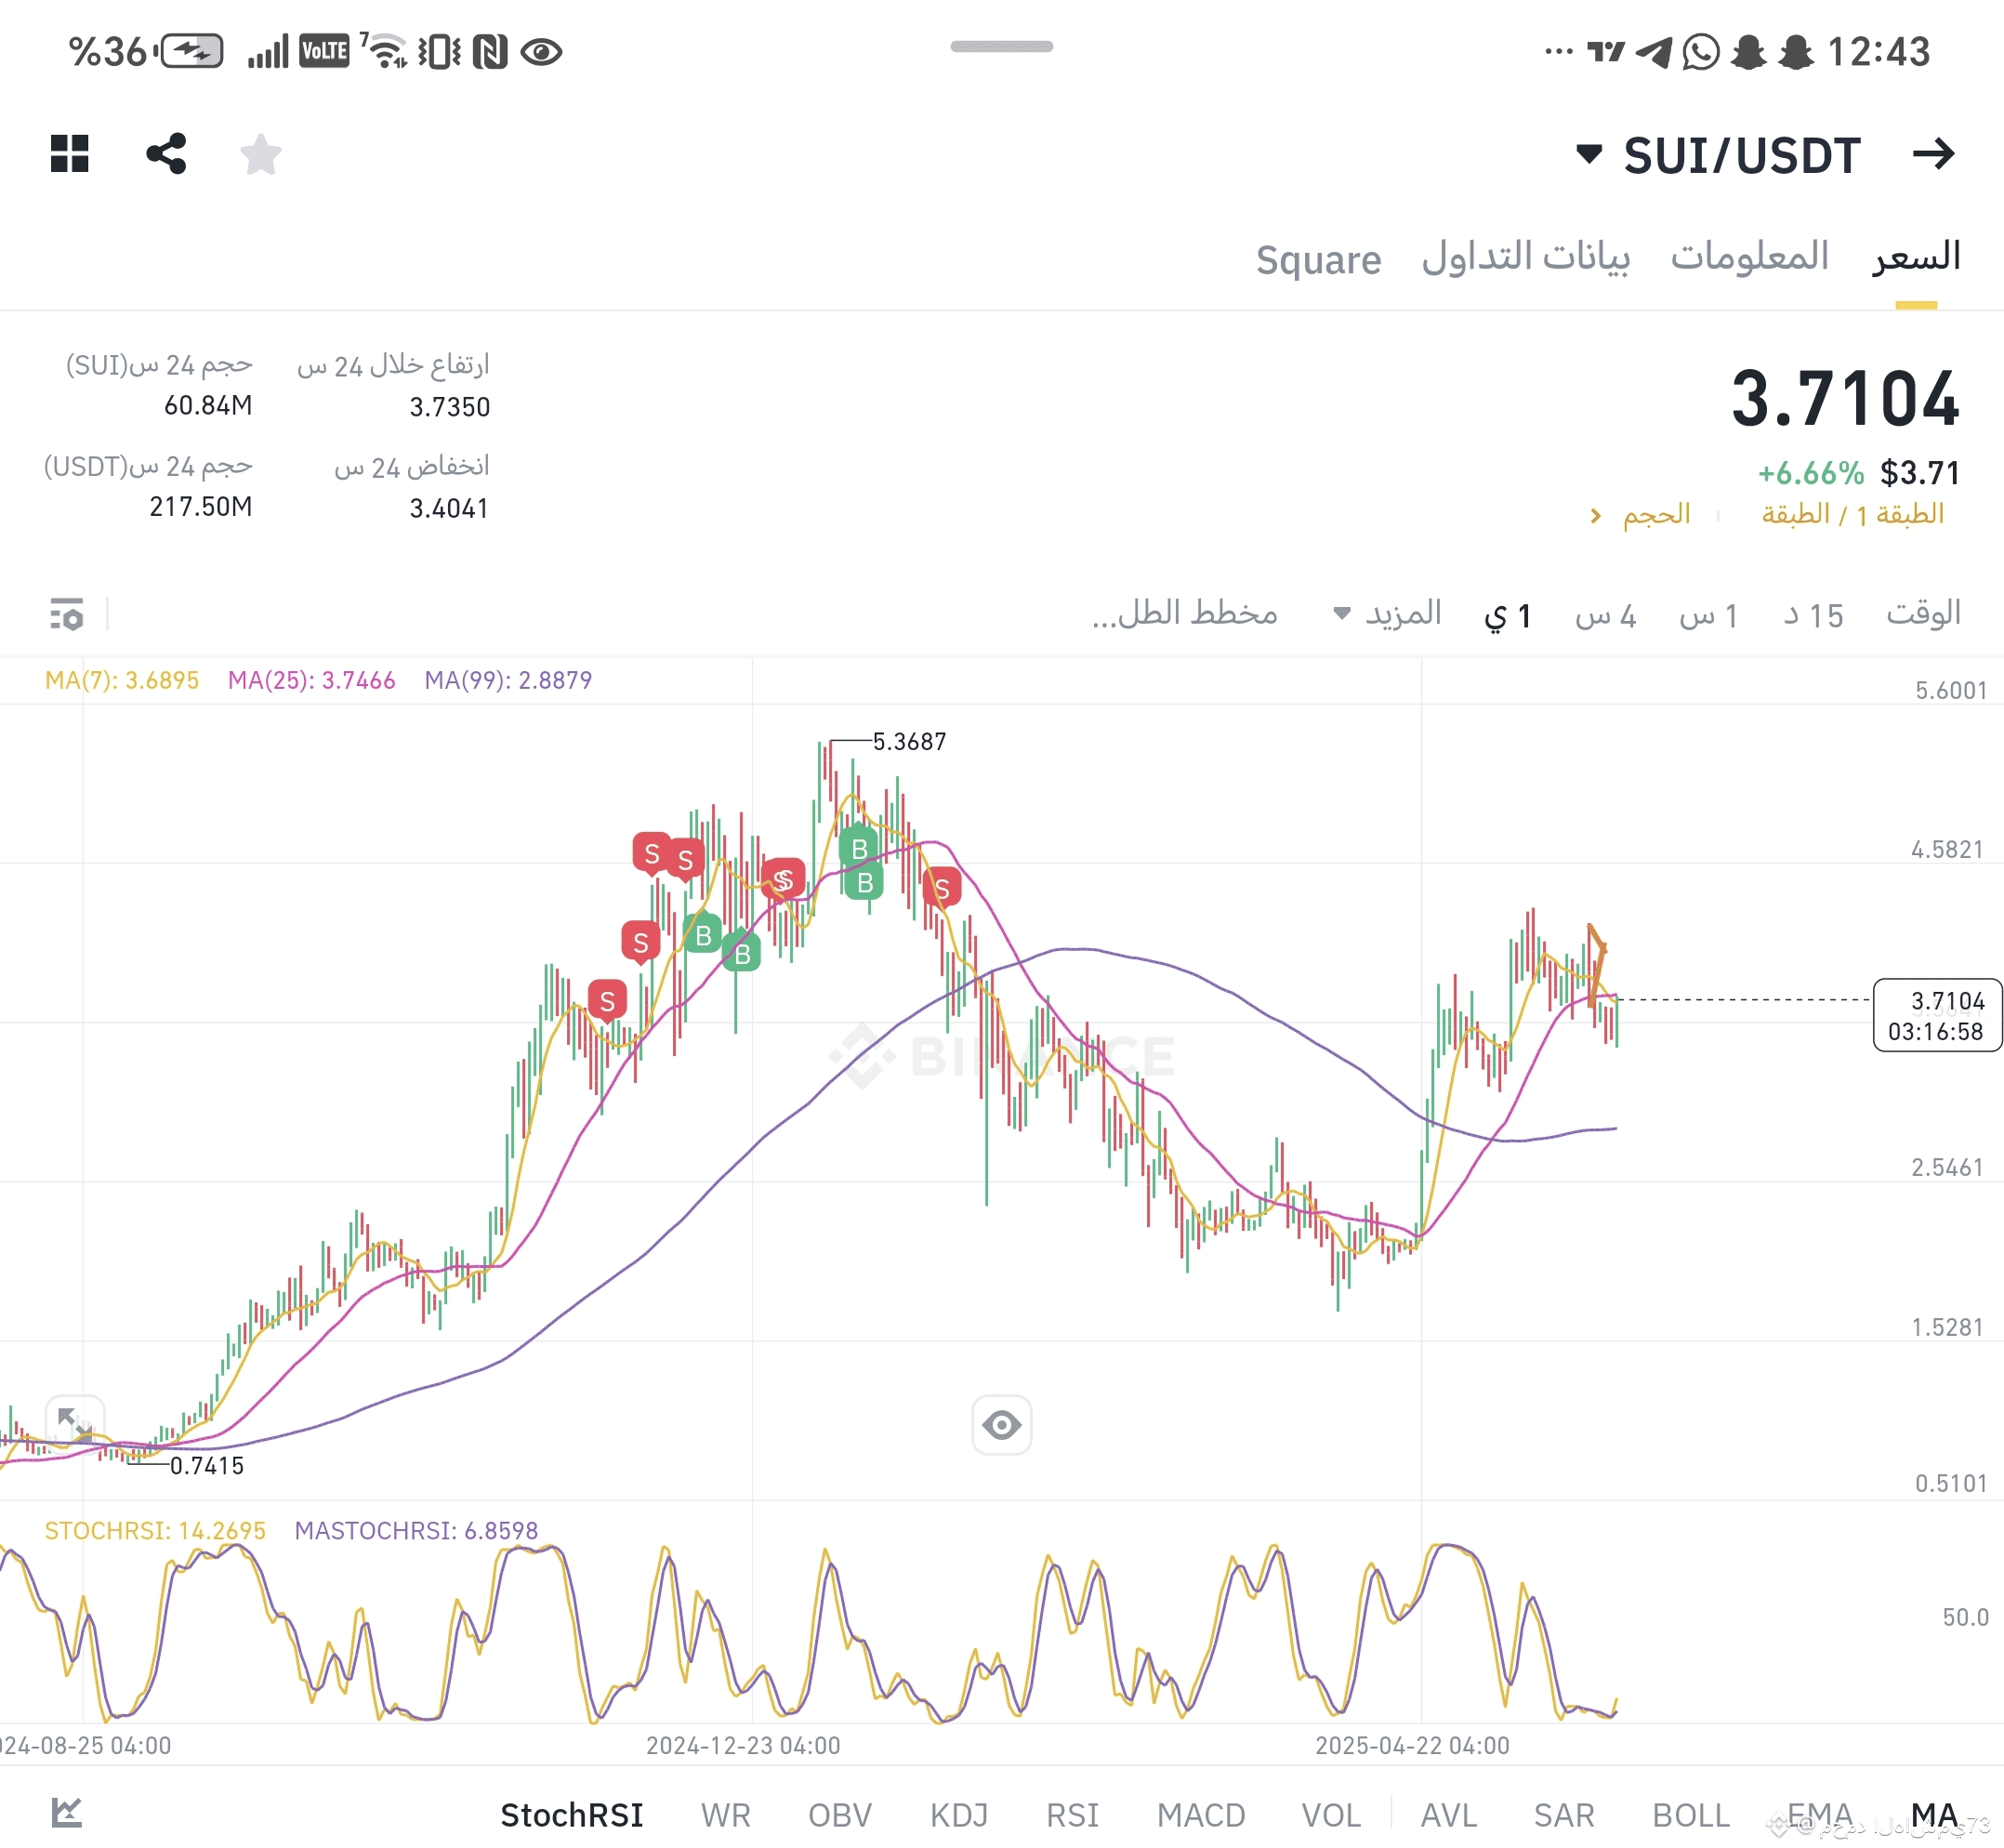The width and height of the screenshot is (2004, 1848).
Task: Switch to the Square tab
Action: pos(1317,260)
